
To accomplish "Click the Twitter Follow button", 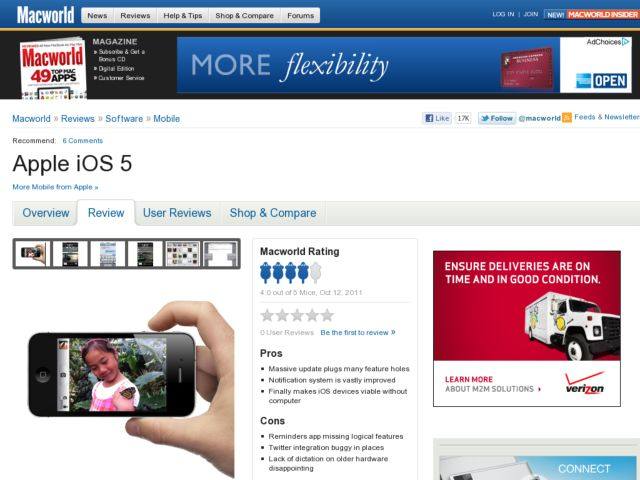I will [497, 118].
